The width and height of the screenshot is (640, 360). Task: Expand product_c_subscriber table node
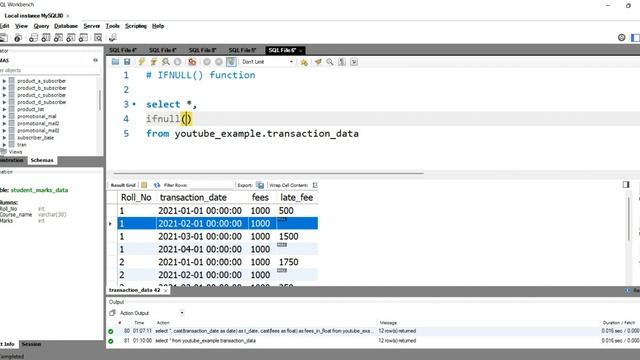4,95
